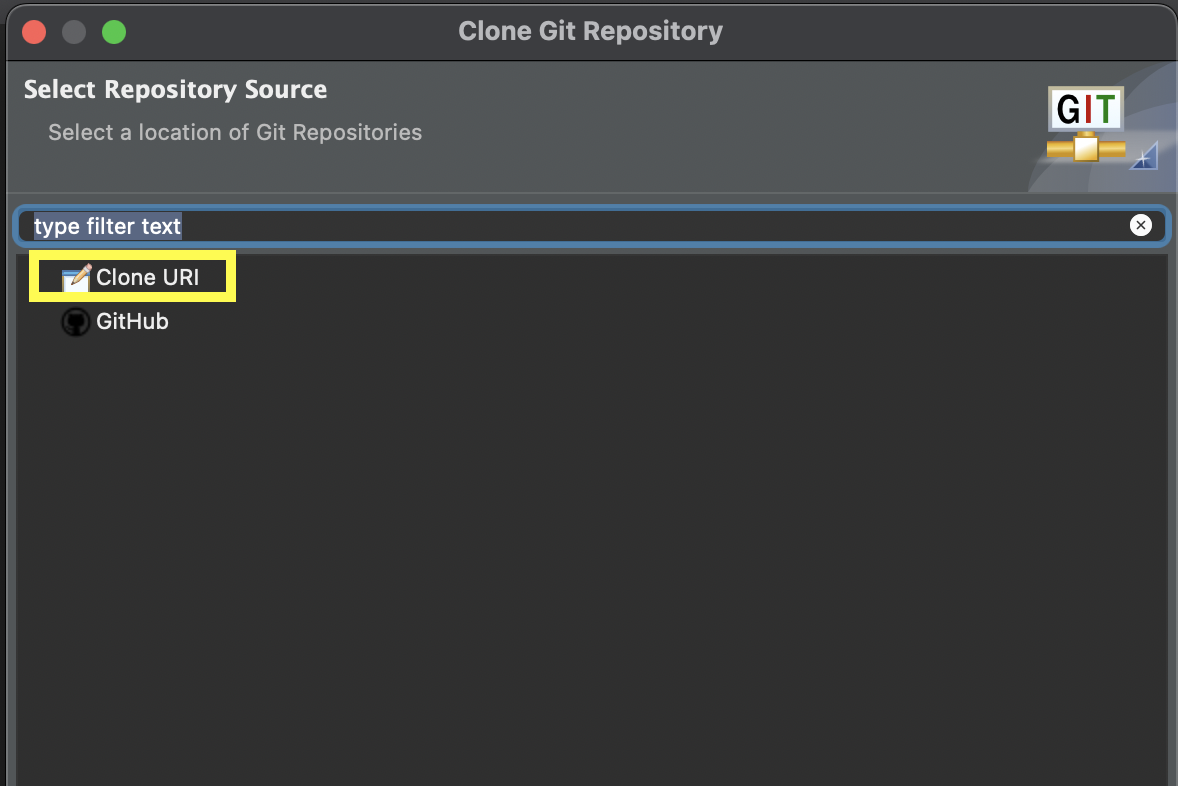Click the Clone URI pencil icon
1178x786 pixels.
(76, 278)
